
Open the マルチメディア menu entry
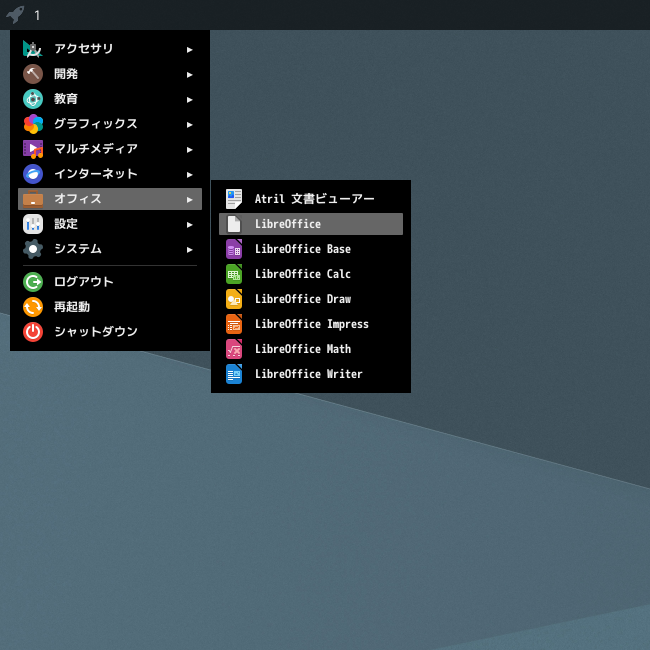[x=110, y=149]
